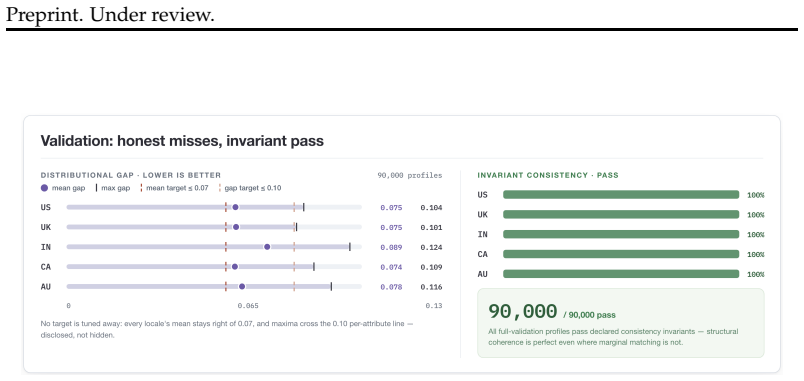Click the IN max value 0.124
The height and width of the screenshot is (381, 804).
(x=431, y=247)
